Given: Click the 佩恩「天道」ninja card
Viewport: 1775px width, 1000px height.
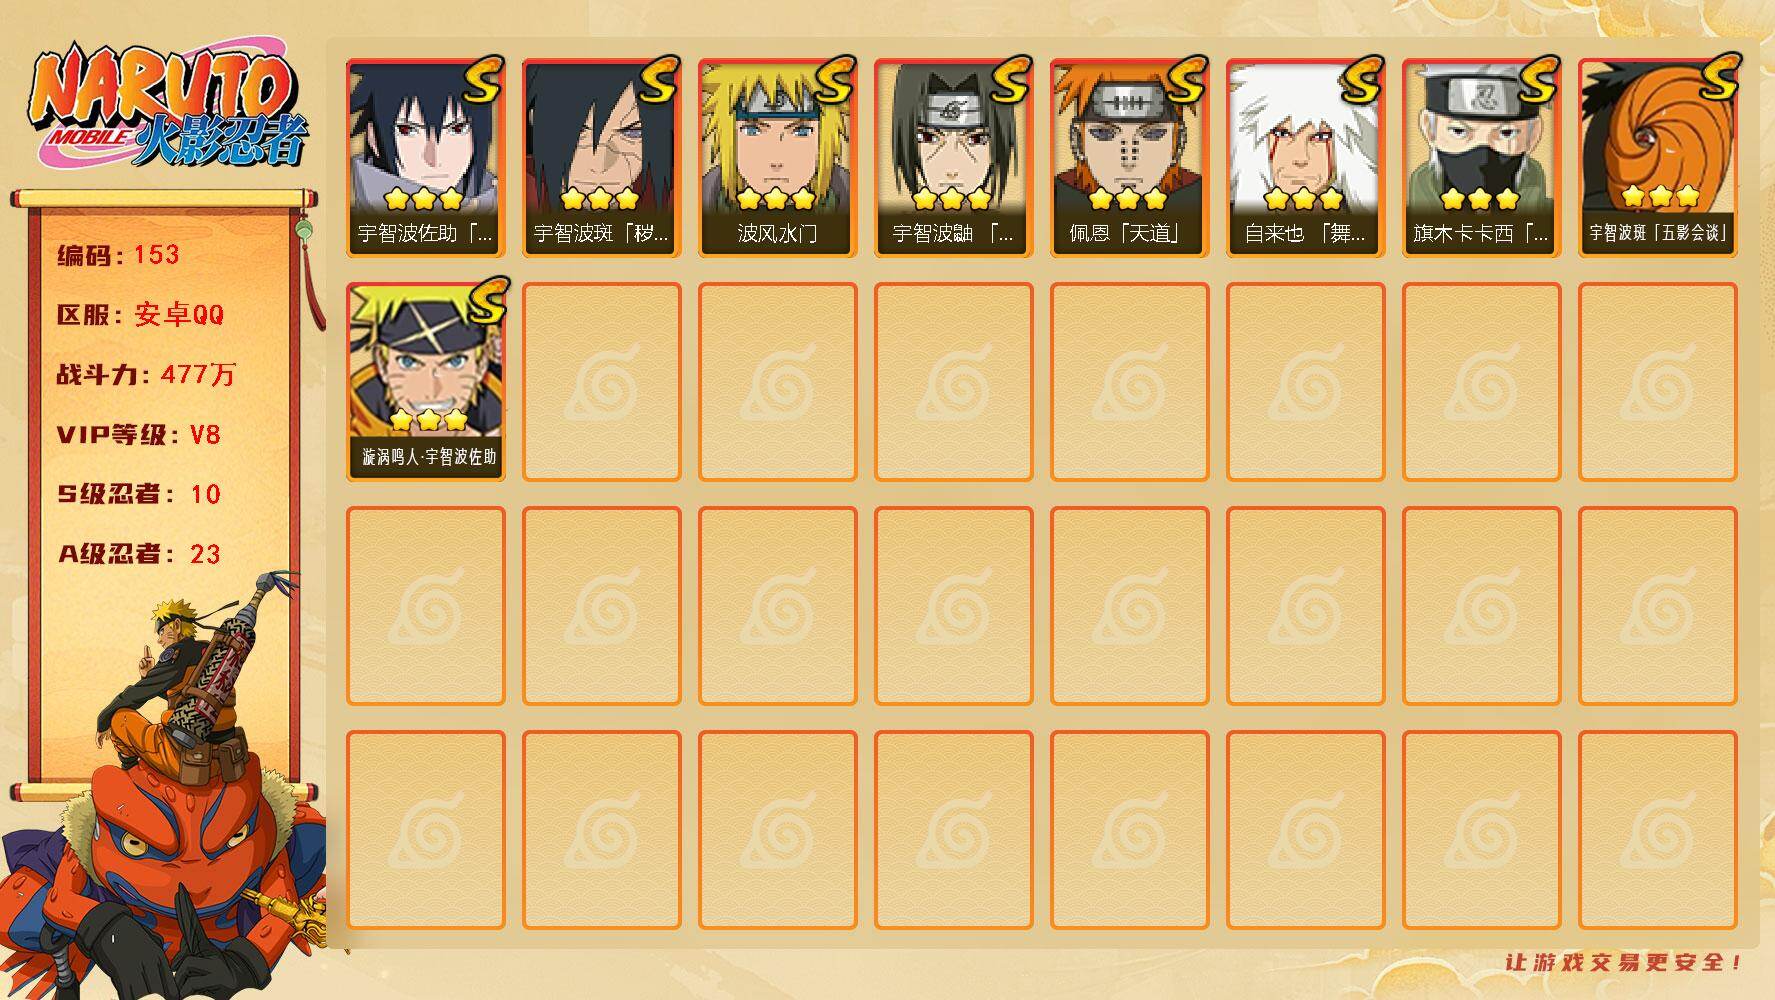Looking at the screenshot, I should click(x=1130, y=158).
